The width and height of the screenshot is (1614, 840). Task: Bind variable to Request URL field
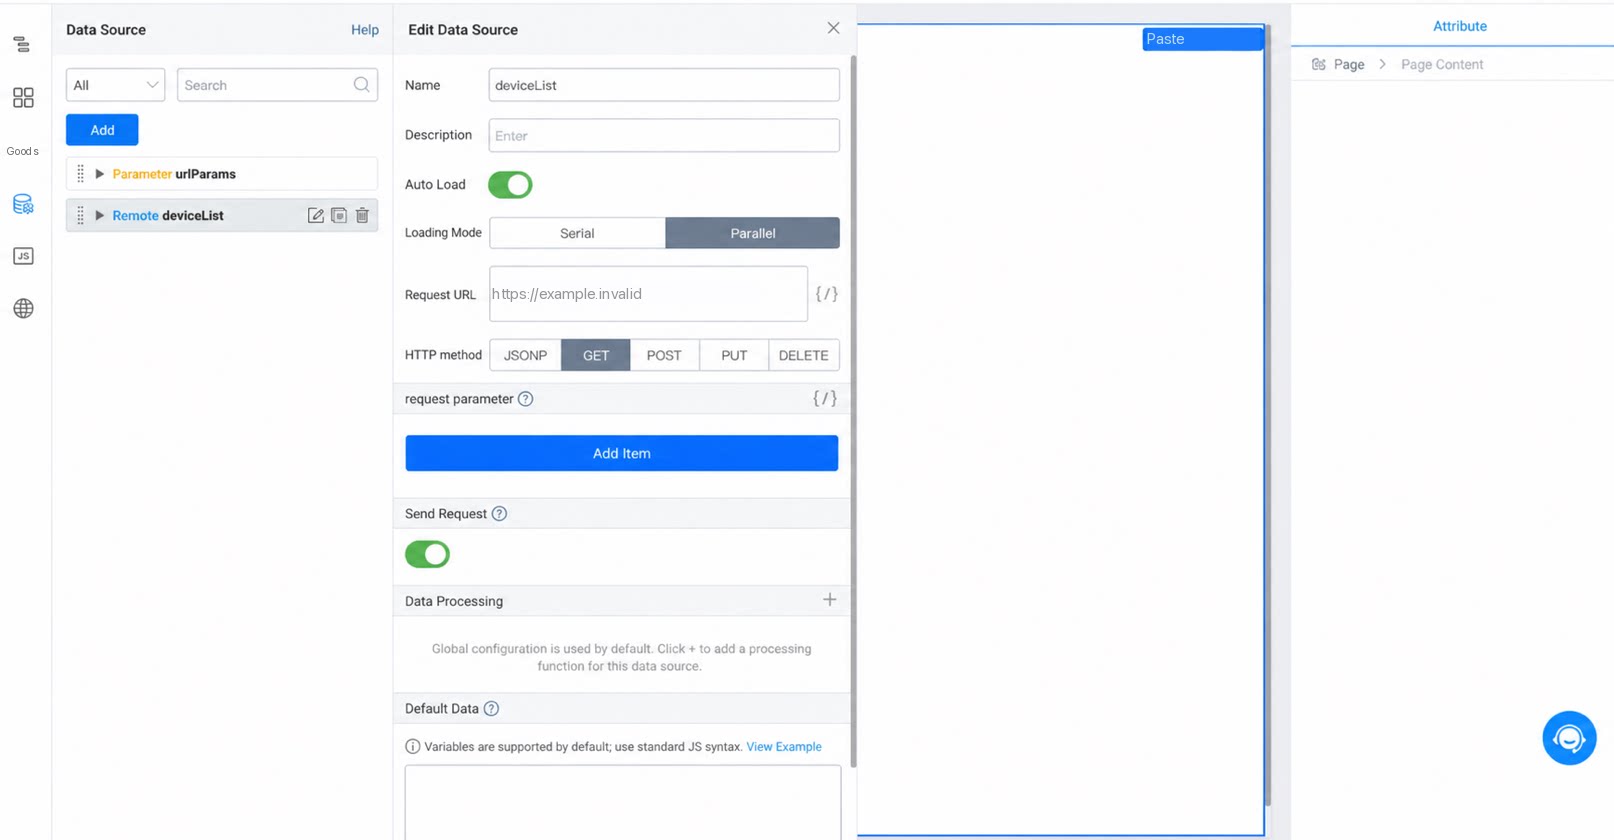point(826,294)
